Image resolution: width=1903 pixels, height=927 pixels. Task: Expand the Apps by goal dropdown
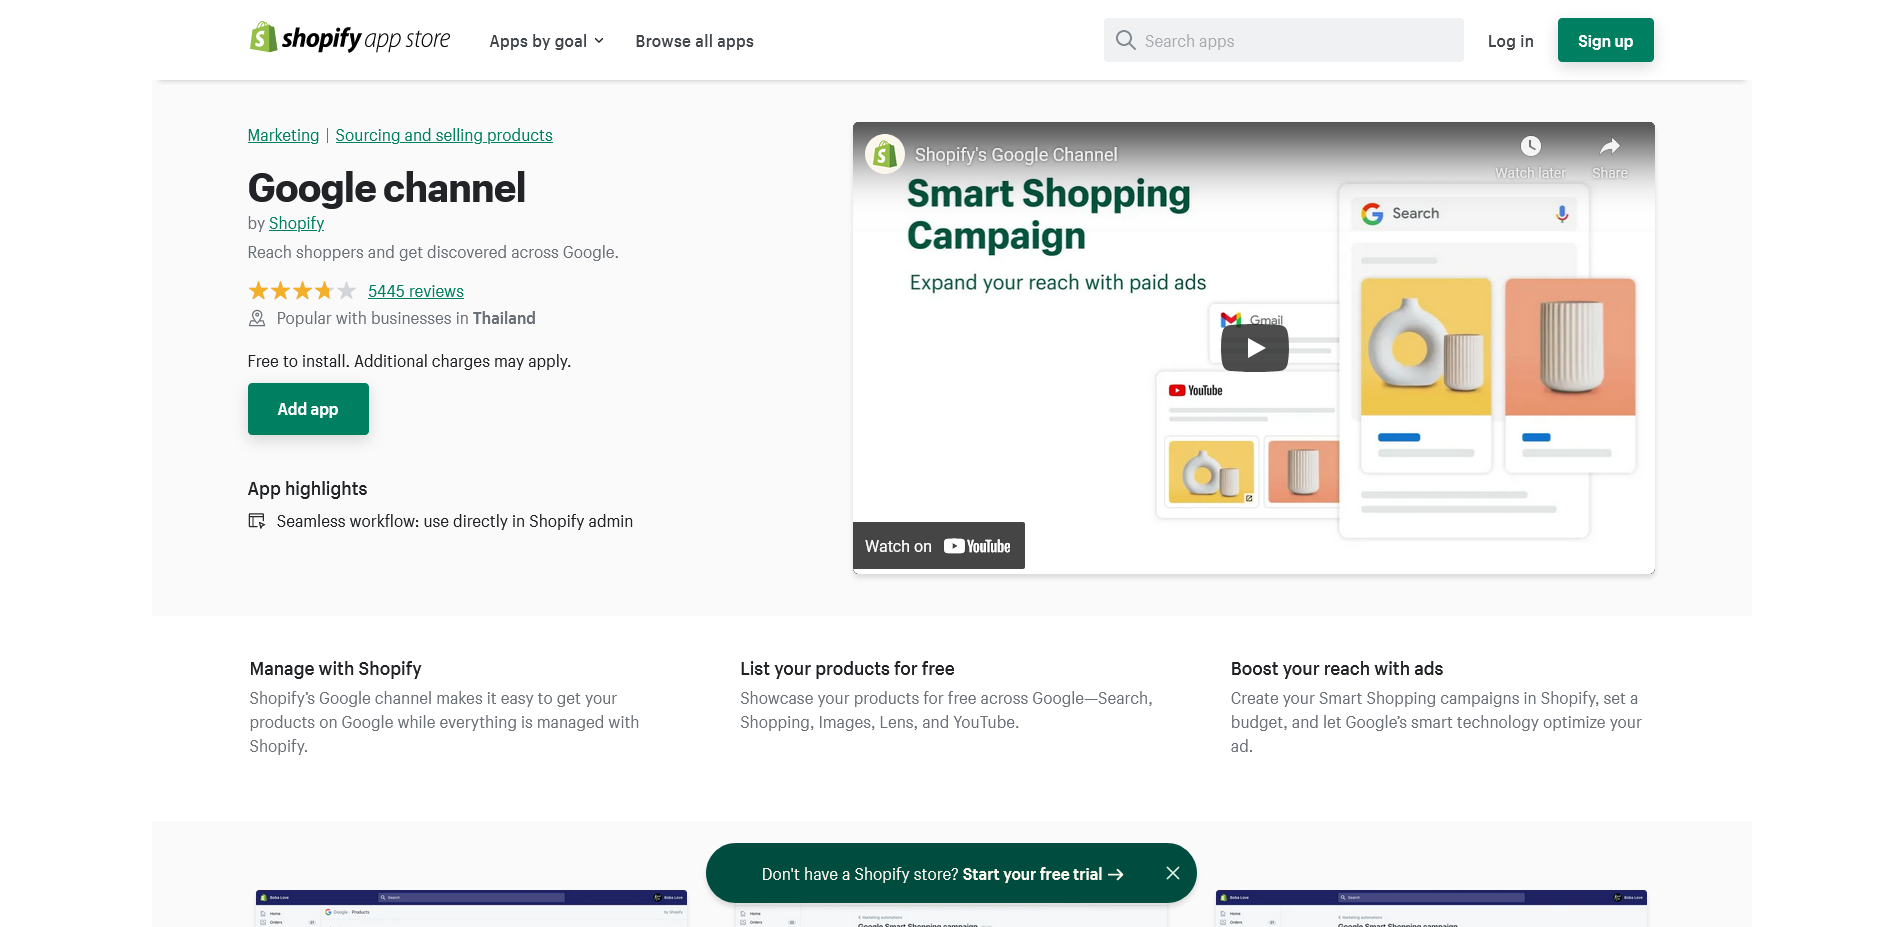click(546, 41)
